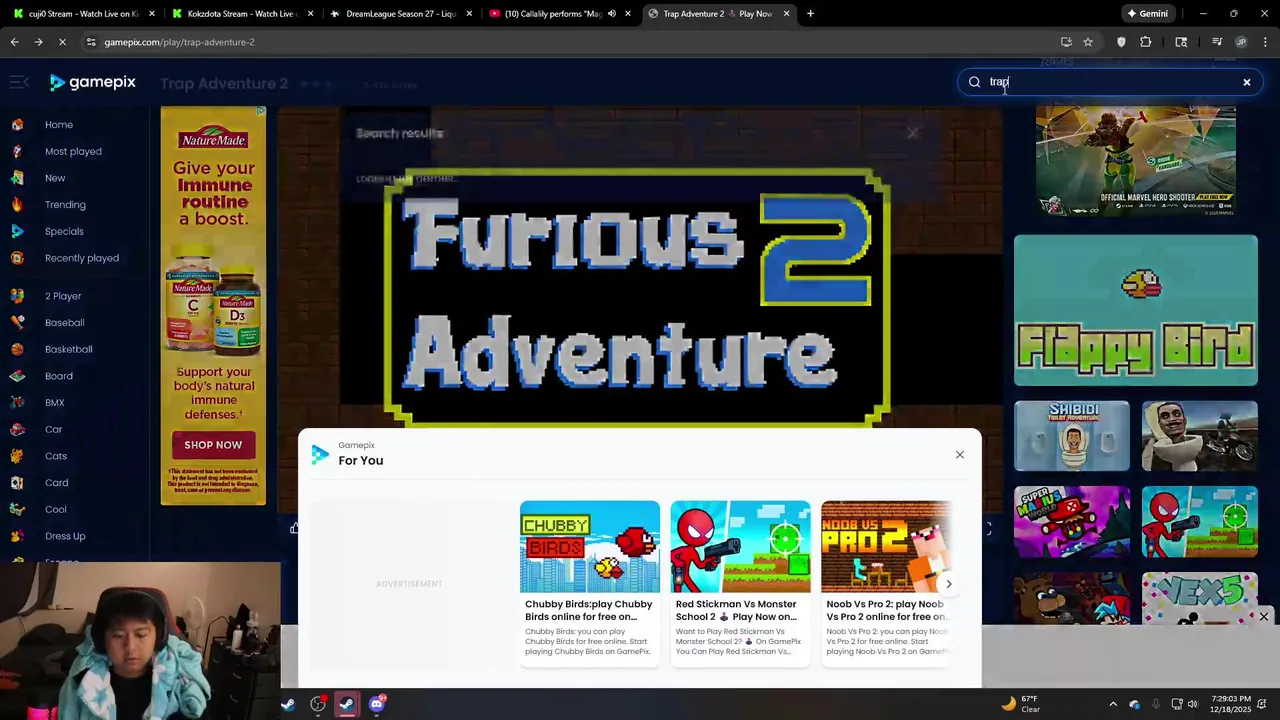Mute the Callalily tab audio
This screenshot has height=720, width=1280.
611,14
